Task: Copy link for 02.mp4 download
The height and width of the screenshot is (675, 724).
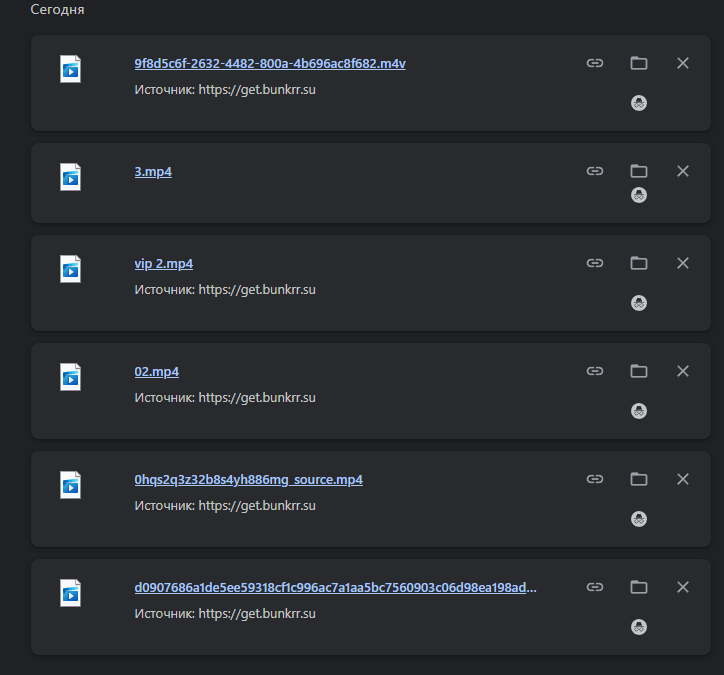Action: tap(595, 371)
